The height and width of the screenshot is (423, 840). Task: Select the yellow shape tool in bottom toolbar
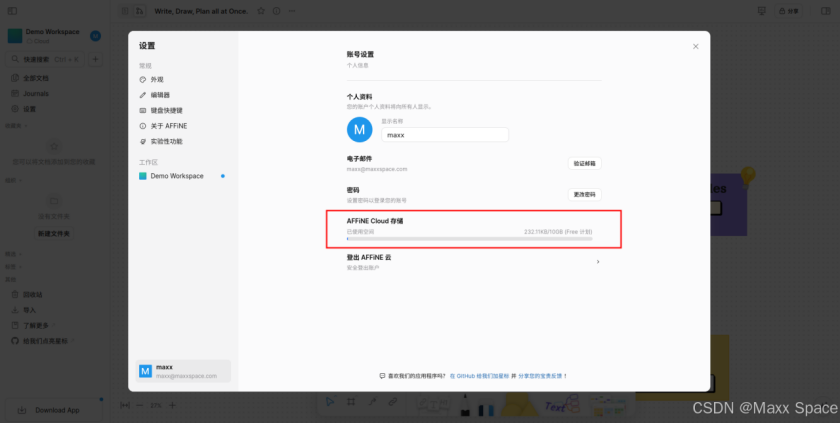[518, 405]
